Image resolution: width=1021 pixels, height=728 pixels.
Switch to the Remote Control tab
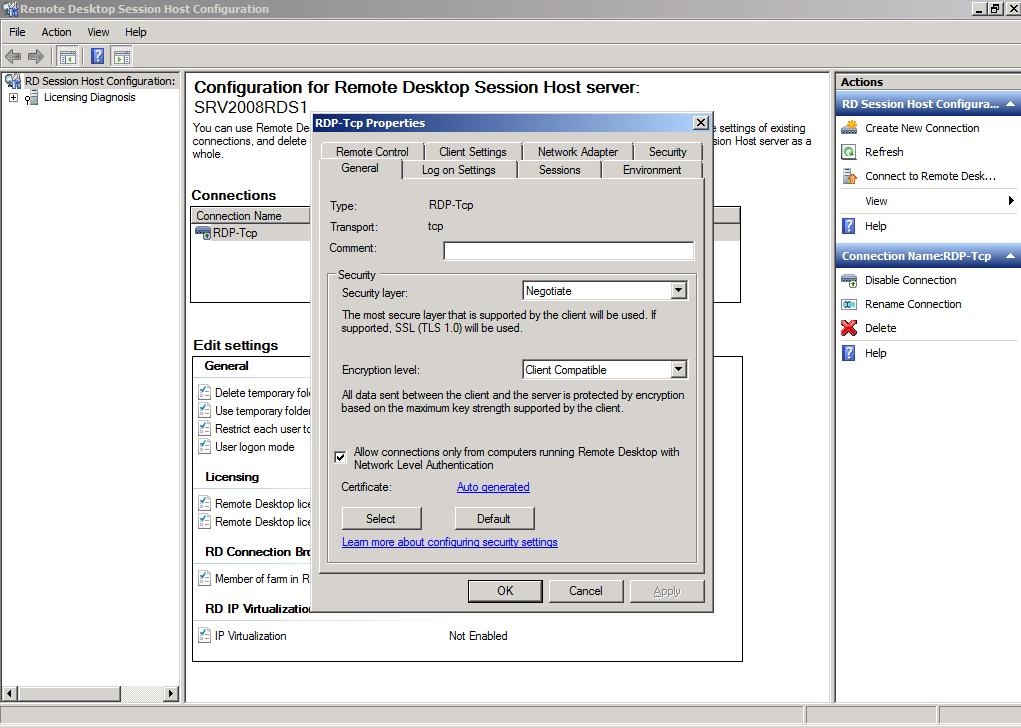372,152
